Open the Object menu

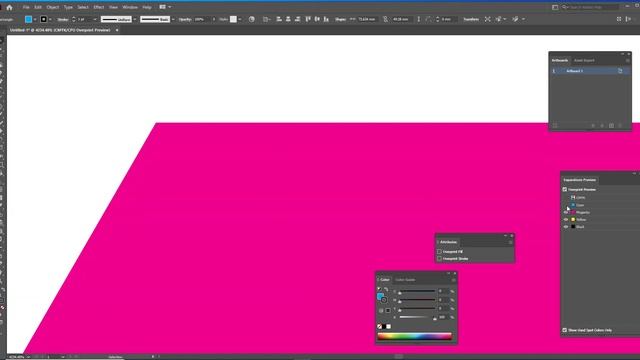point(53,7)
